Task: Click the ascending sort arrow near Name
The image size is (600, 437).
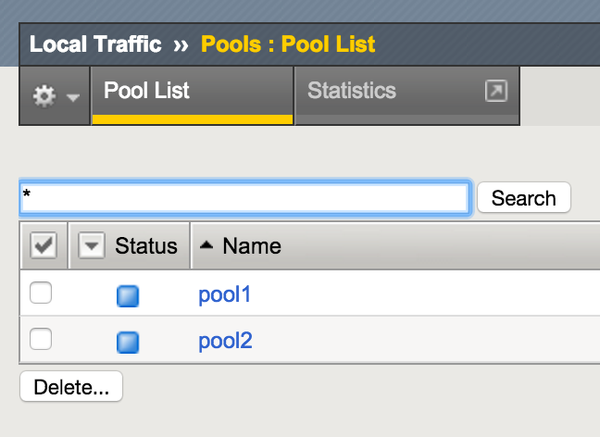Action: [x=207, y=246]
